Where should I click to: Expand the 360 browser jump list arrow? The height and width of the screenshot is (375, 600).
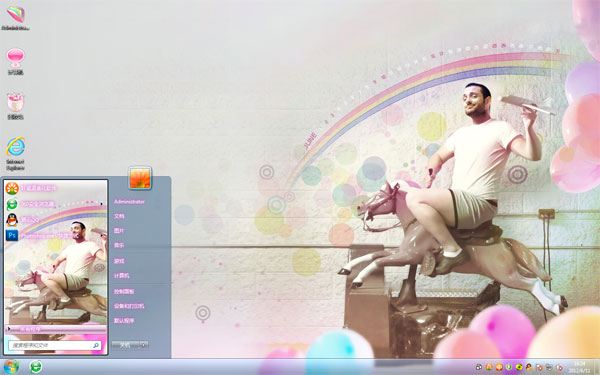102,204
